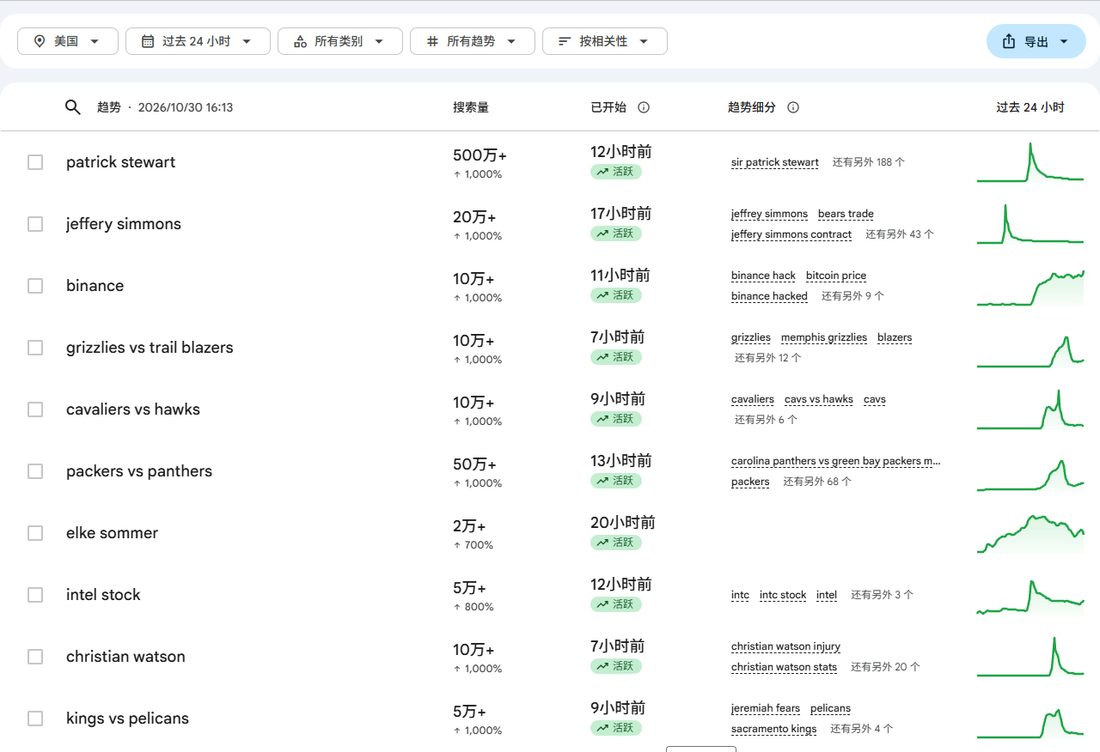Expand 还有另外 20 个 for christian watson
The width and height of the screenshot is (1100, 752).
[885, 666]
